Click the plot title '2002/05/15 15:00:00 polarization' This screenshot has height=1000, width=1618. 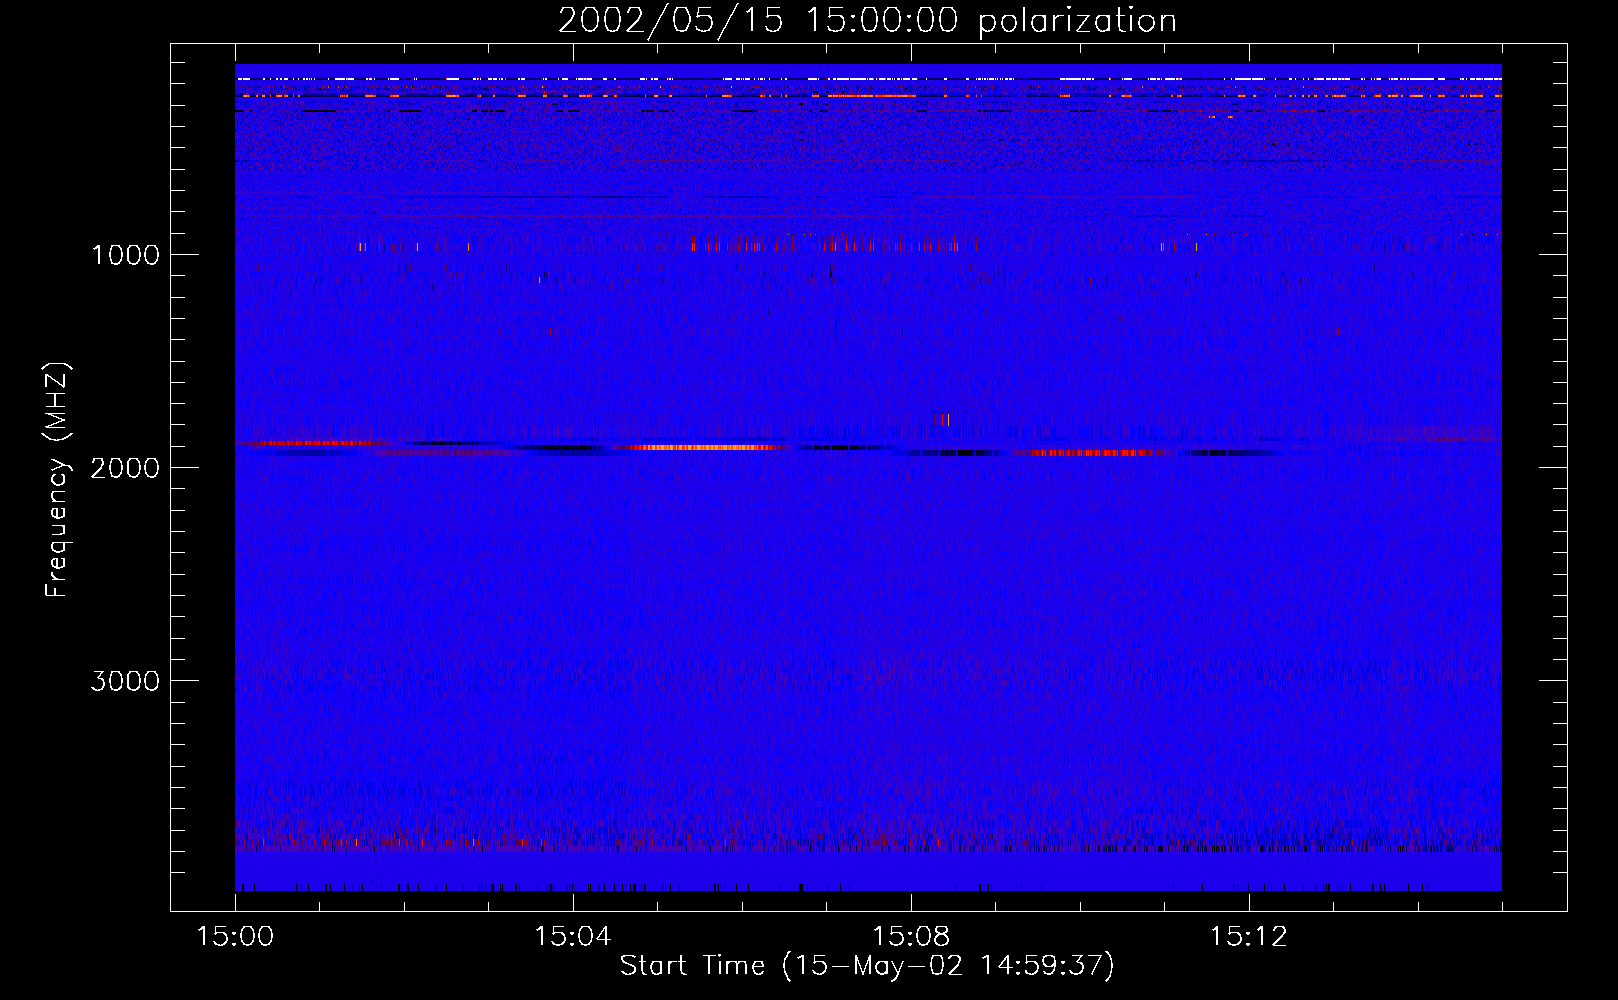pos(867,21)
